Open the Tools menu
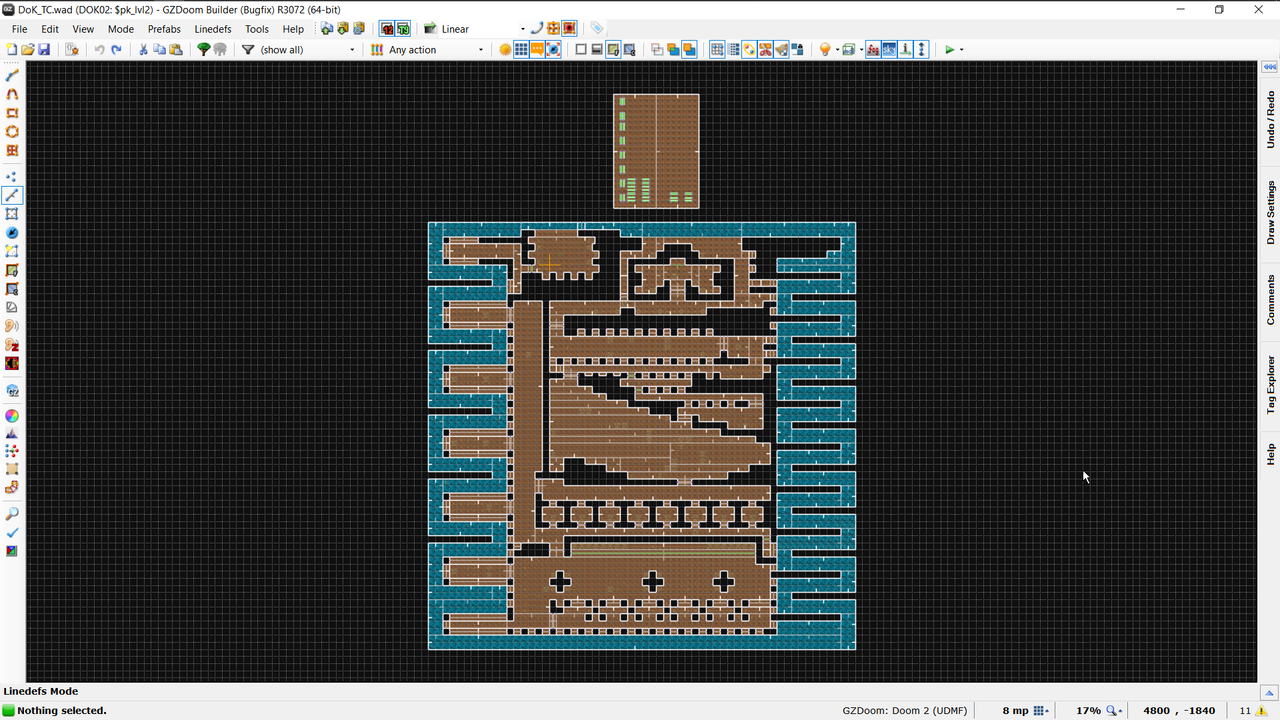Viewport: 1280px width, 720px height. click(x=257, y=29)
